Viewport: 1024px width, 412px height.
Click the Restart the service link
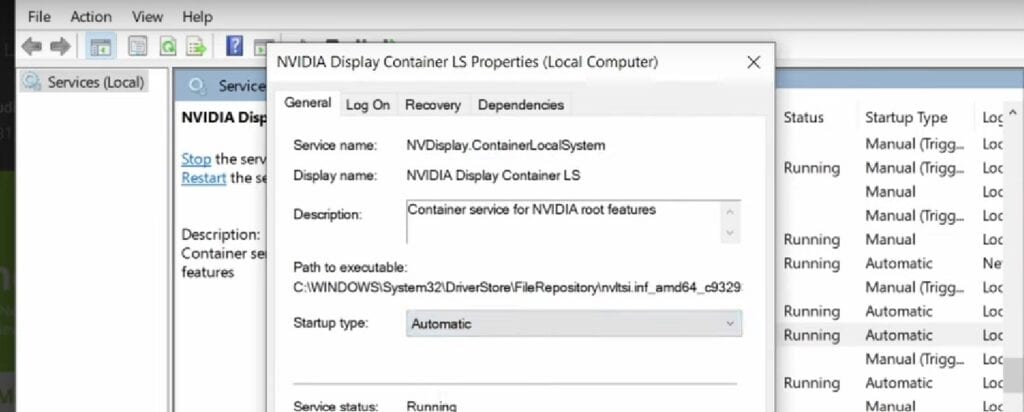(x=204, y=178)
